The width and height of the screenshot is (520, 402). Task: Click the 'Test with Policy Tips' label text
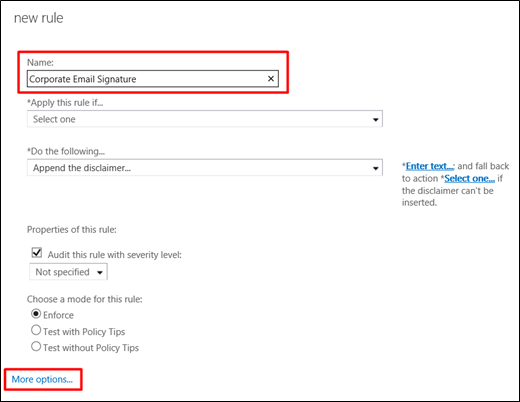tap(84, 332)
